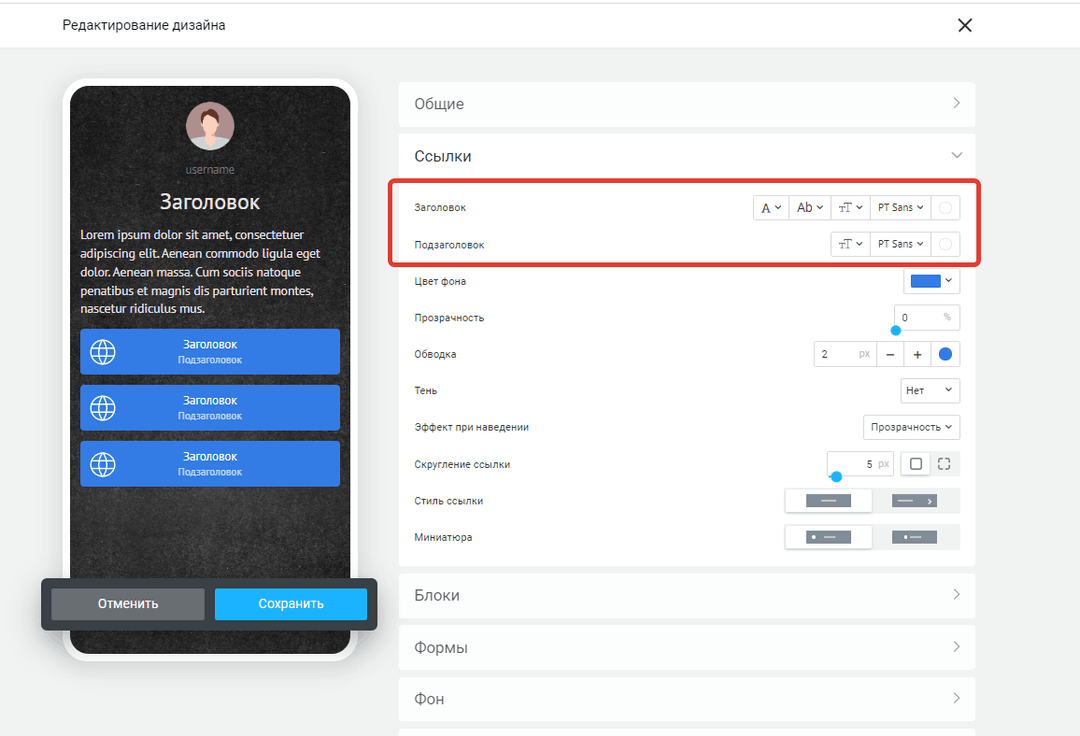Open Эффект при наведении dropdown

click(911, 427)
